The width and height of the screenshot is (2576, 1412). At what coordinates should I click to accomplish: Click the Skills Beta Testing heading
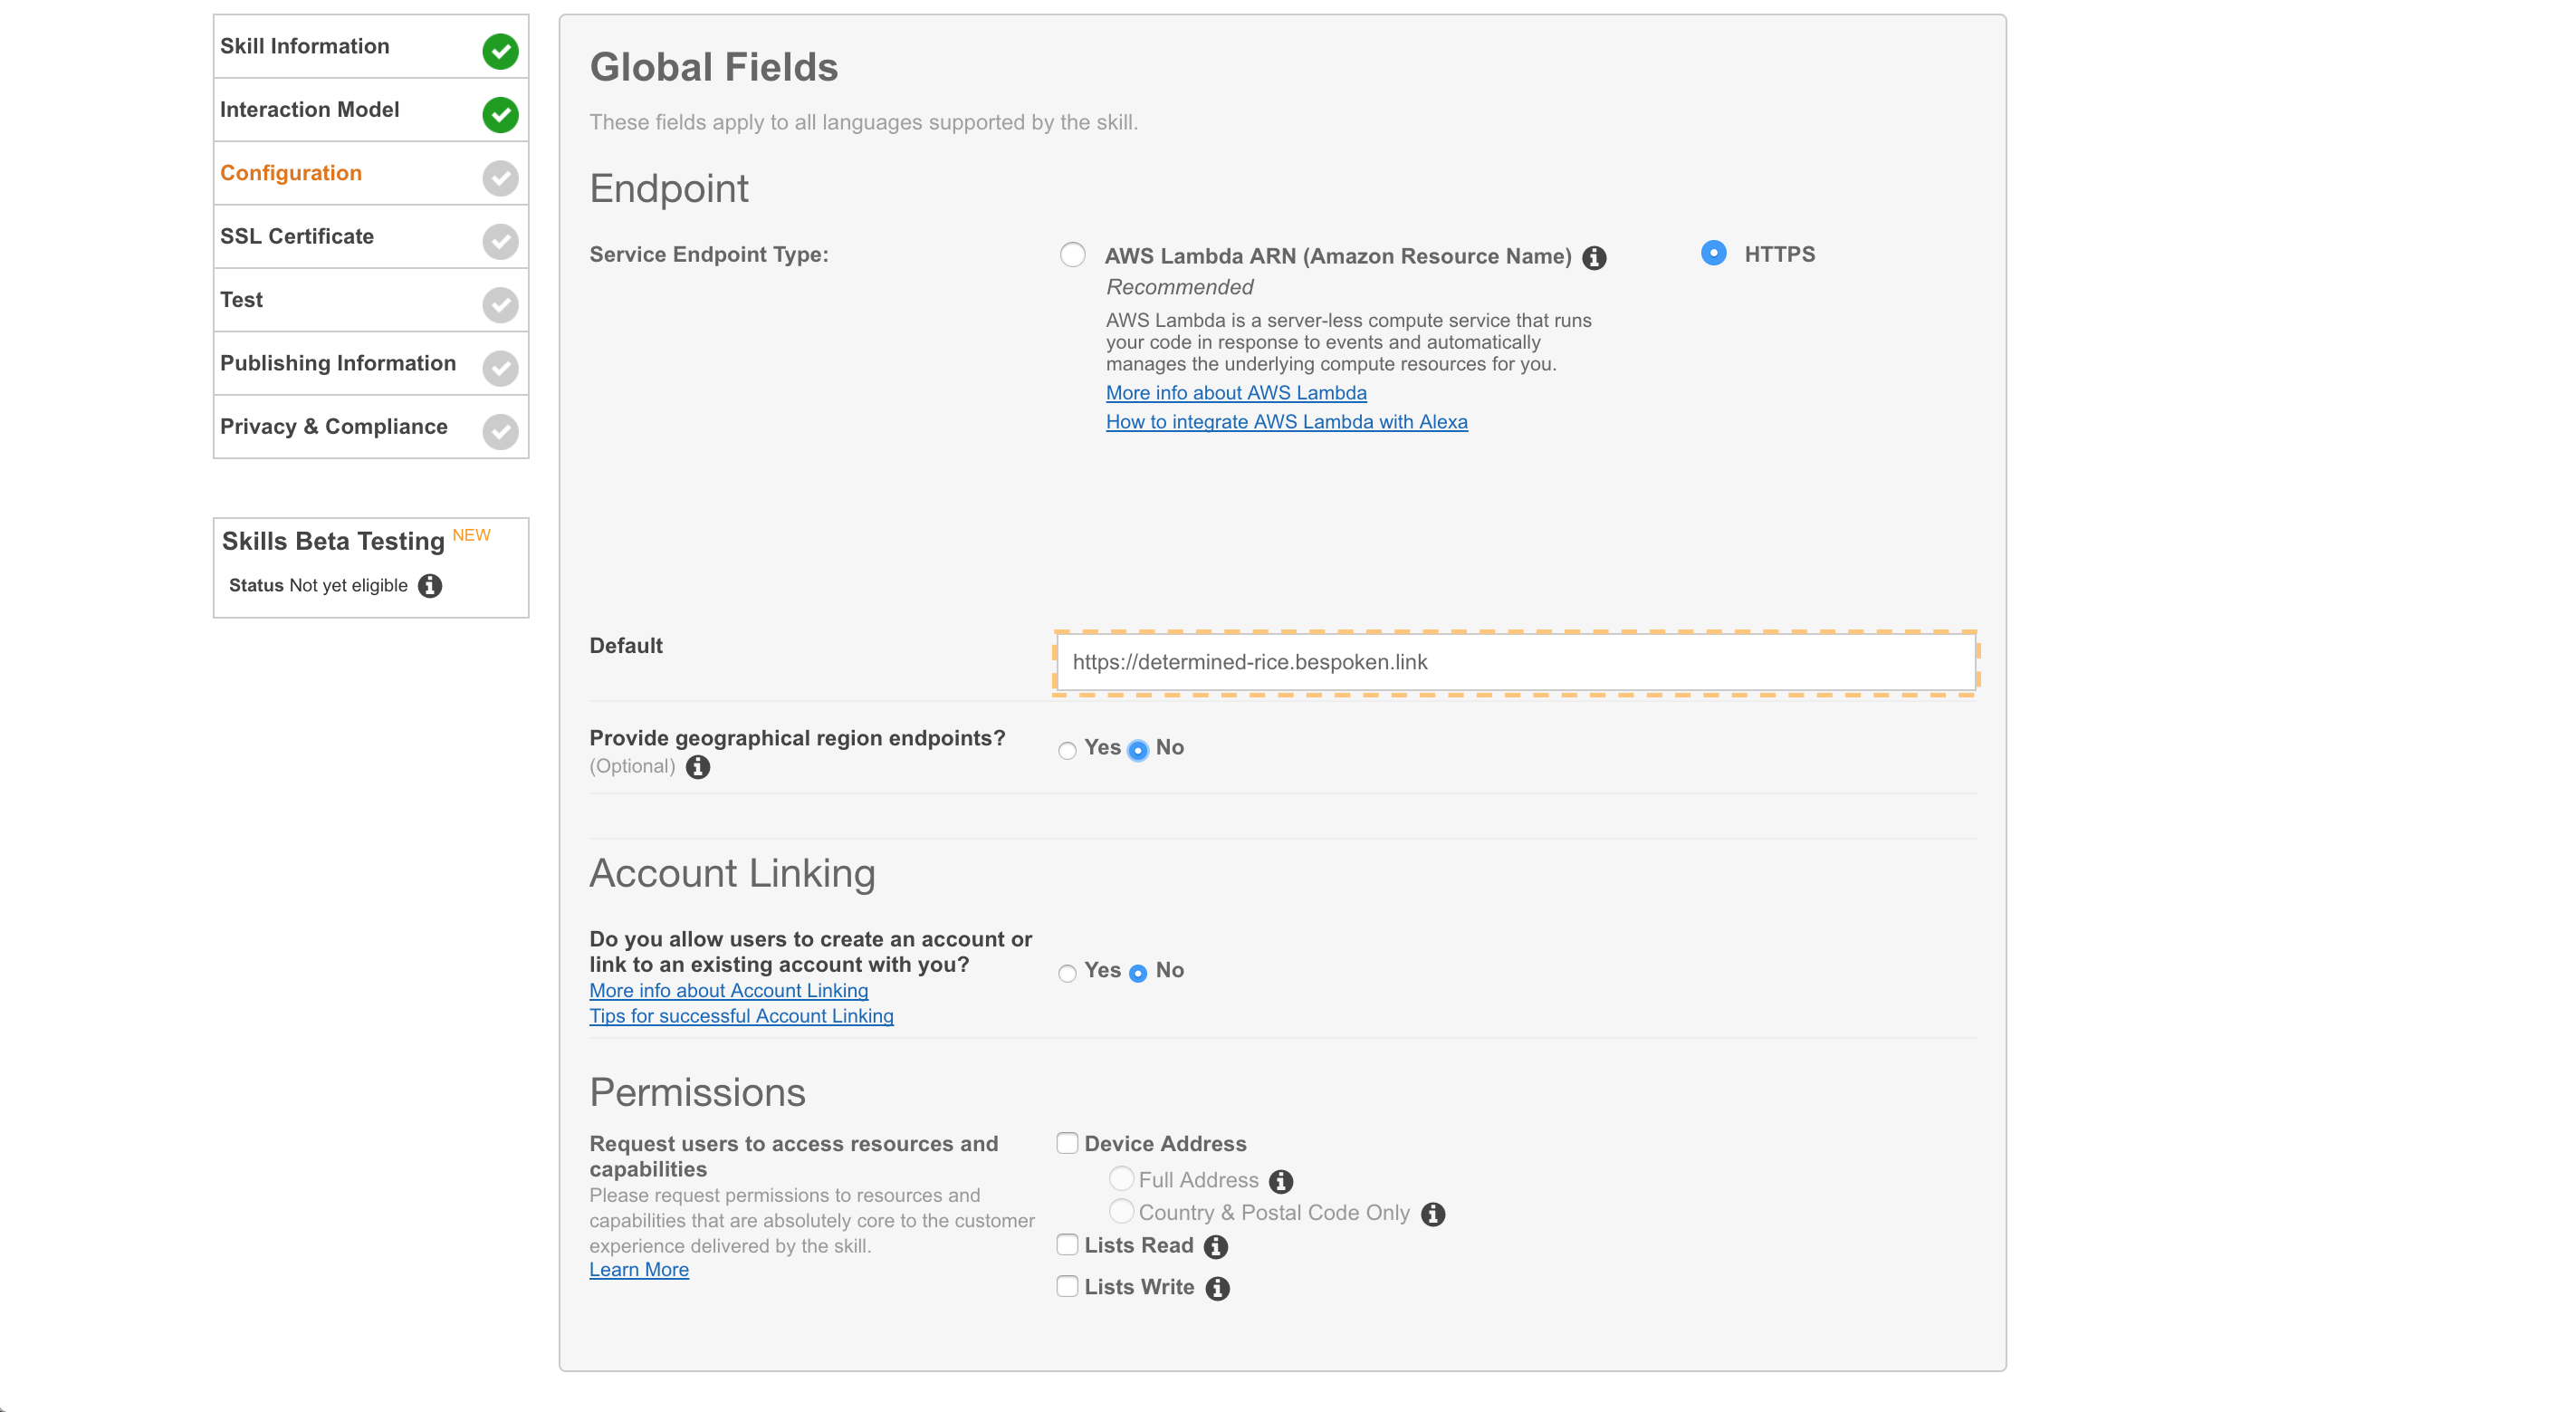click(333, 541)
